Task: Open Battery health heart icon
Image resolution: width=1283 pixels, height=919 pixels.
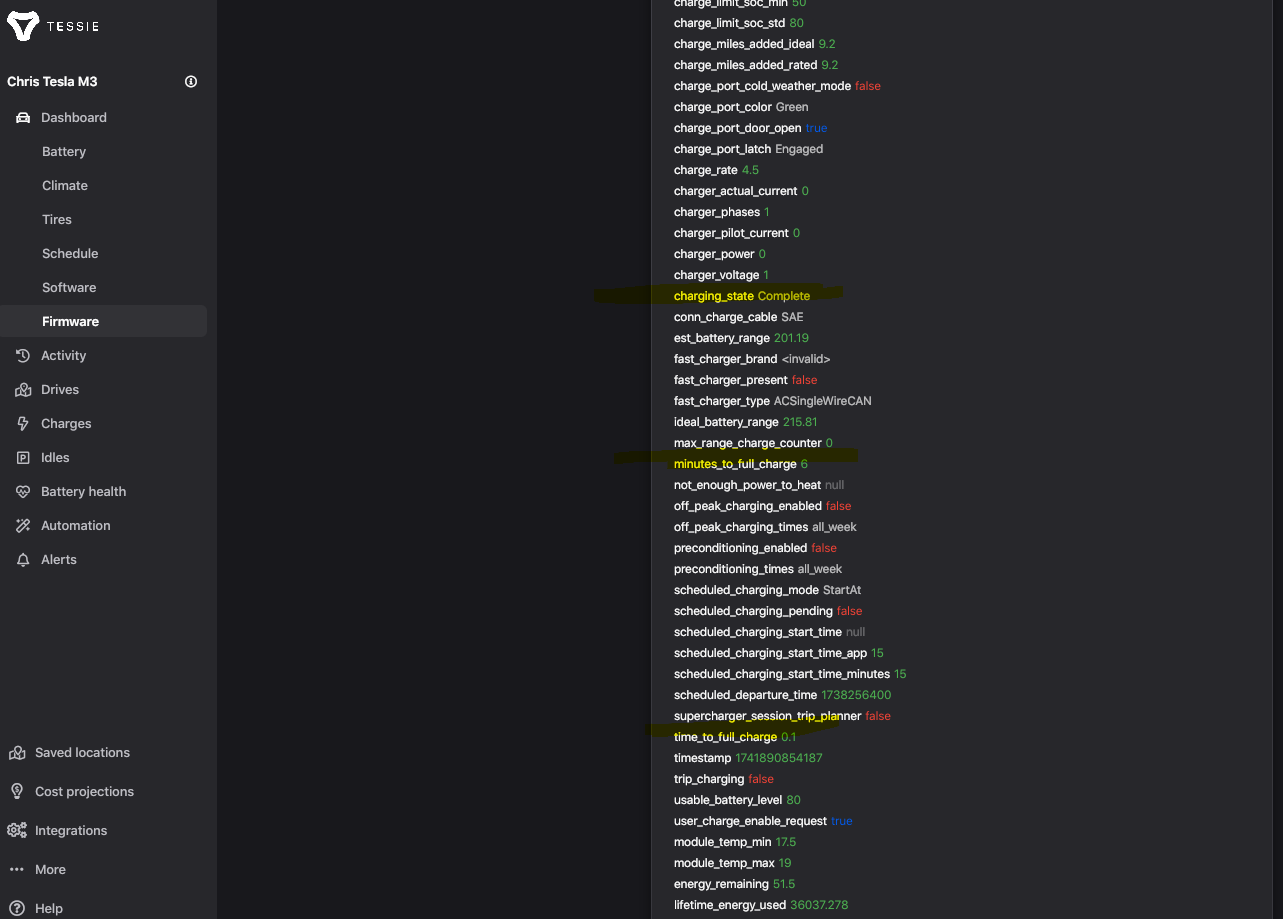Action: point(23,492)
